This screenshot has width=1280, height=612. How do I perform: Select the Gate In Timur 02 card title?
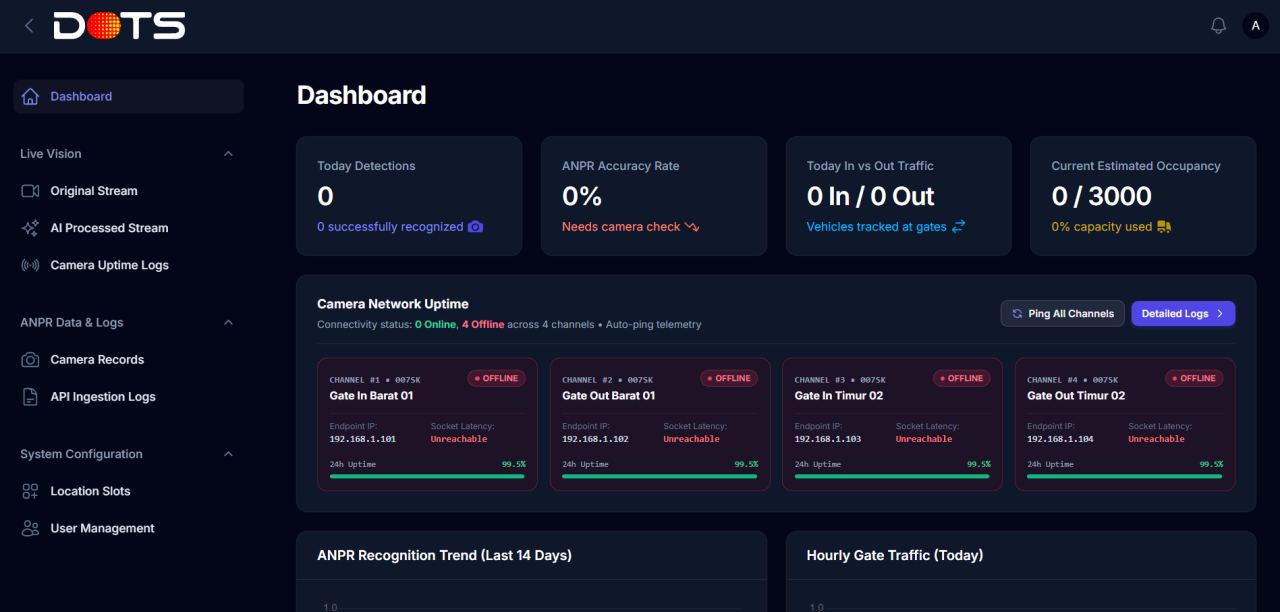(839, 396)
